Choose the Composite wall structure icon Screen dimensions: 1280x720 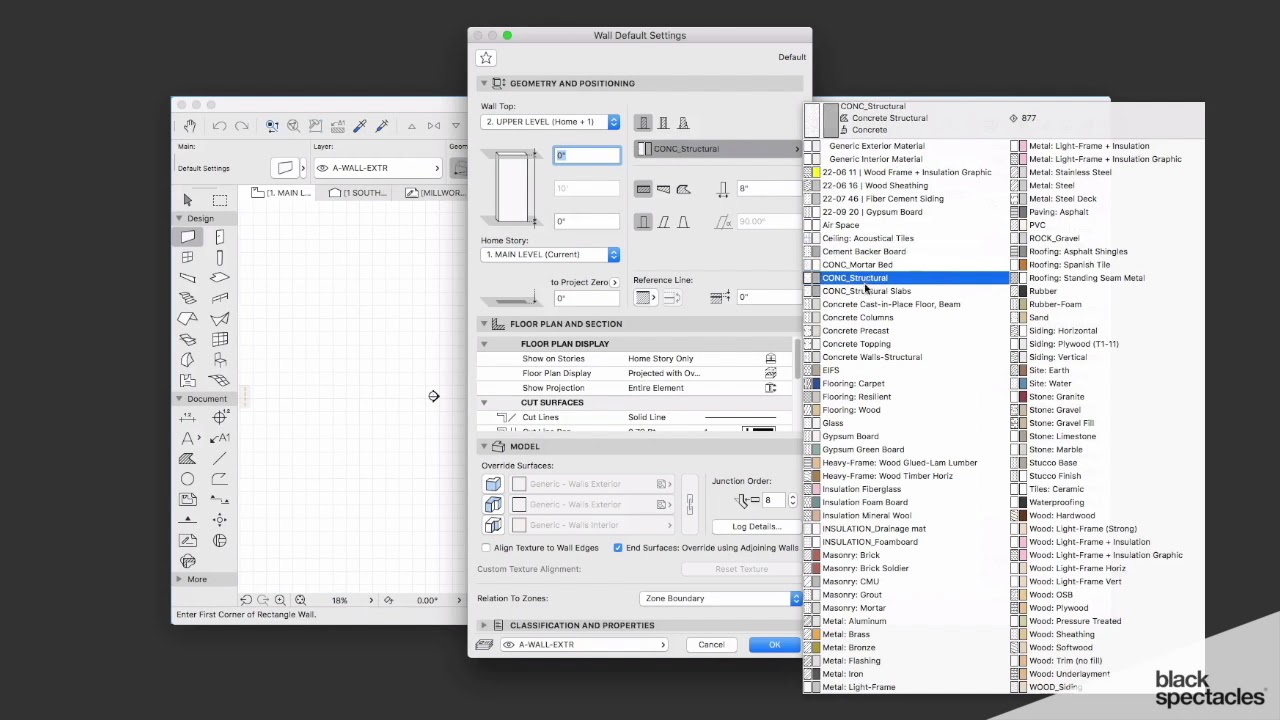(x=663, y=123)
